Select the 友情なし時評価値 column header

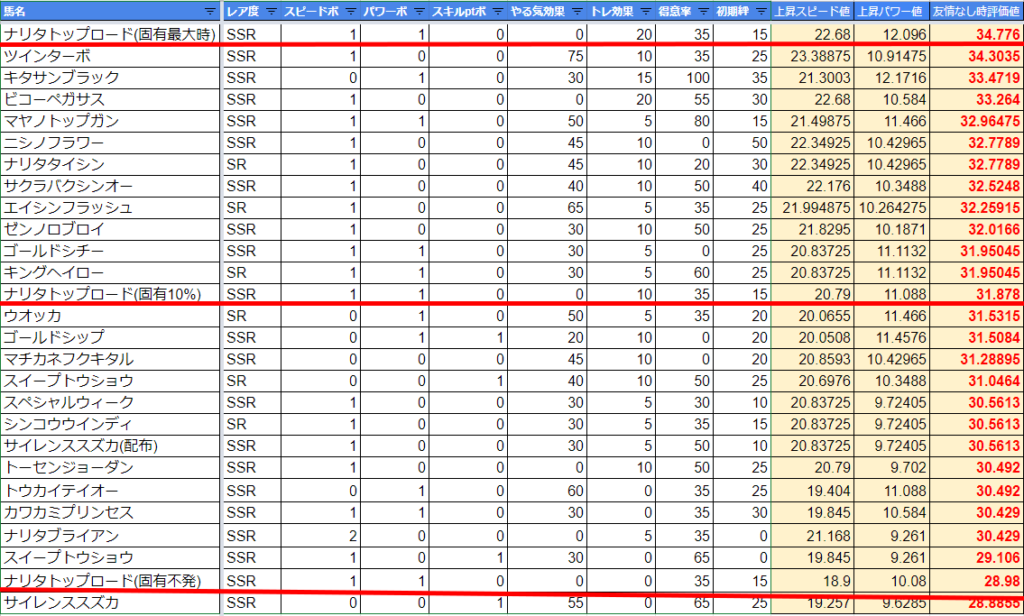pos(976,11)
